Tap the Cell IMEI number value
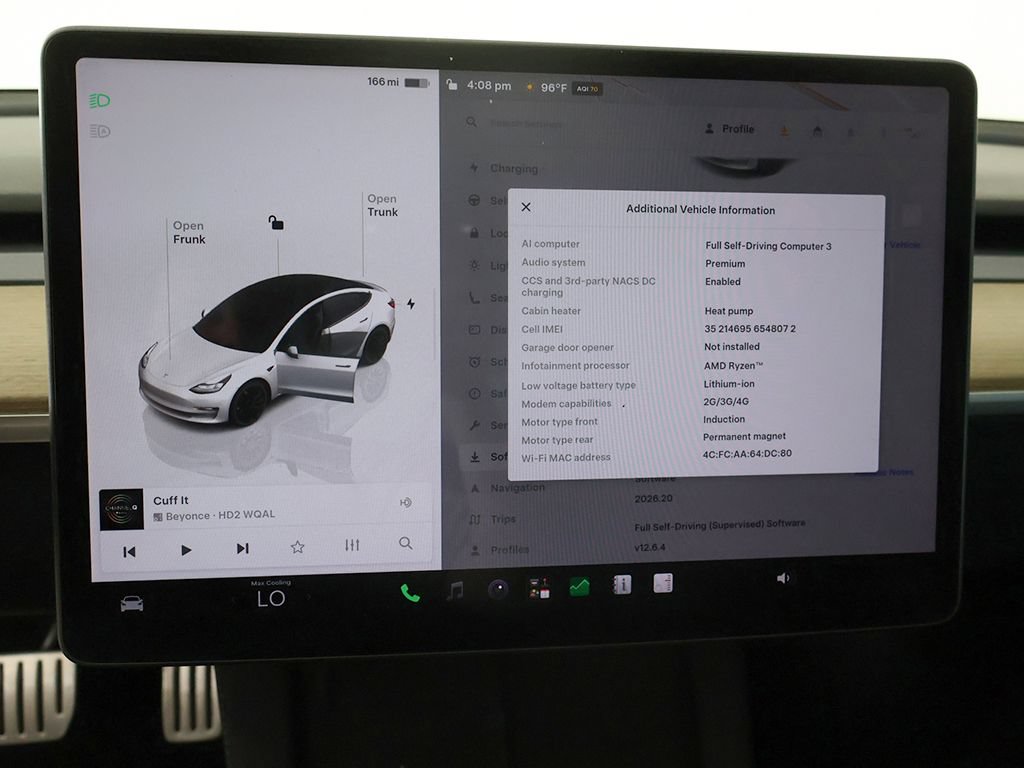The width and height of the screenshot is (1024, 768). point(750,328)
